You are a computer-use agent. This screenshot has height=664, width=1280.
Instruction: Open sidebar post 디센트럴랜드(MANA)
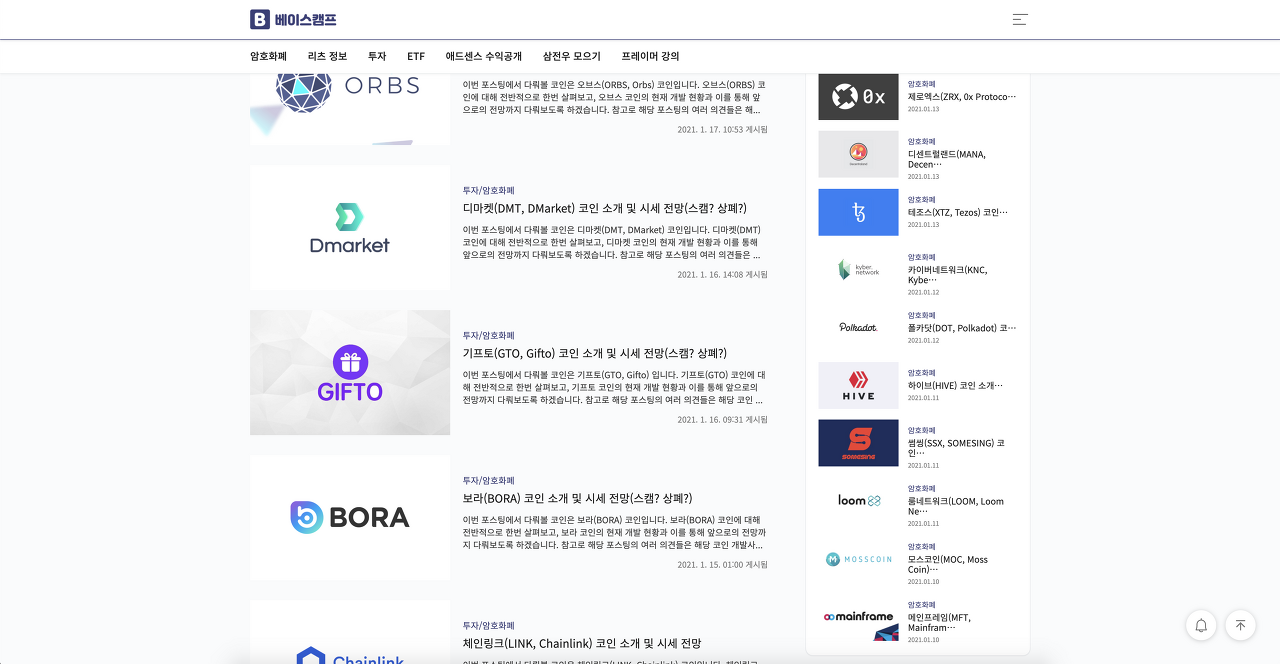[x=947, y=159]
